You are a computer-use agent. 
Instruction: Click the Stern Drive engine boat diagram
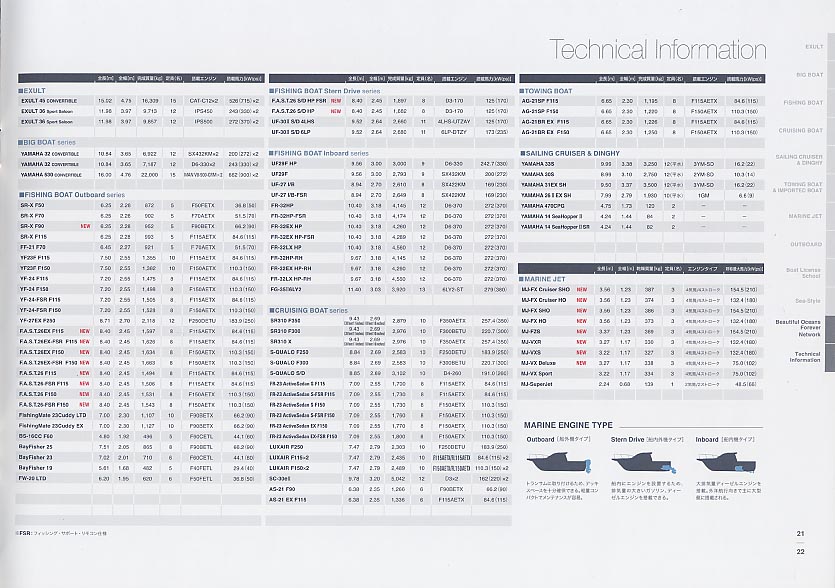click(644, 462)
